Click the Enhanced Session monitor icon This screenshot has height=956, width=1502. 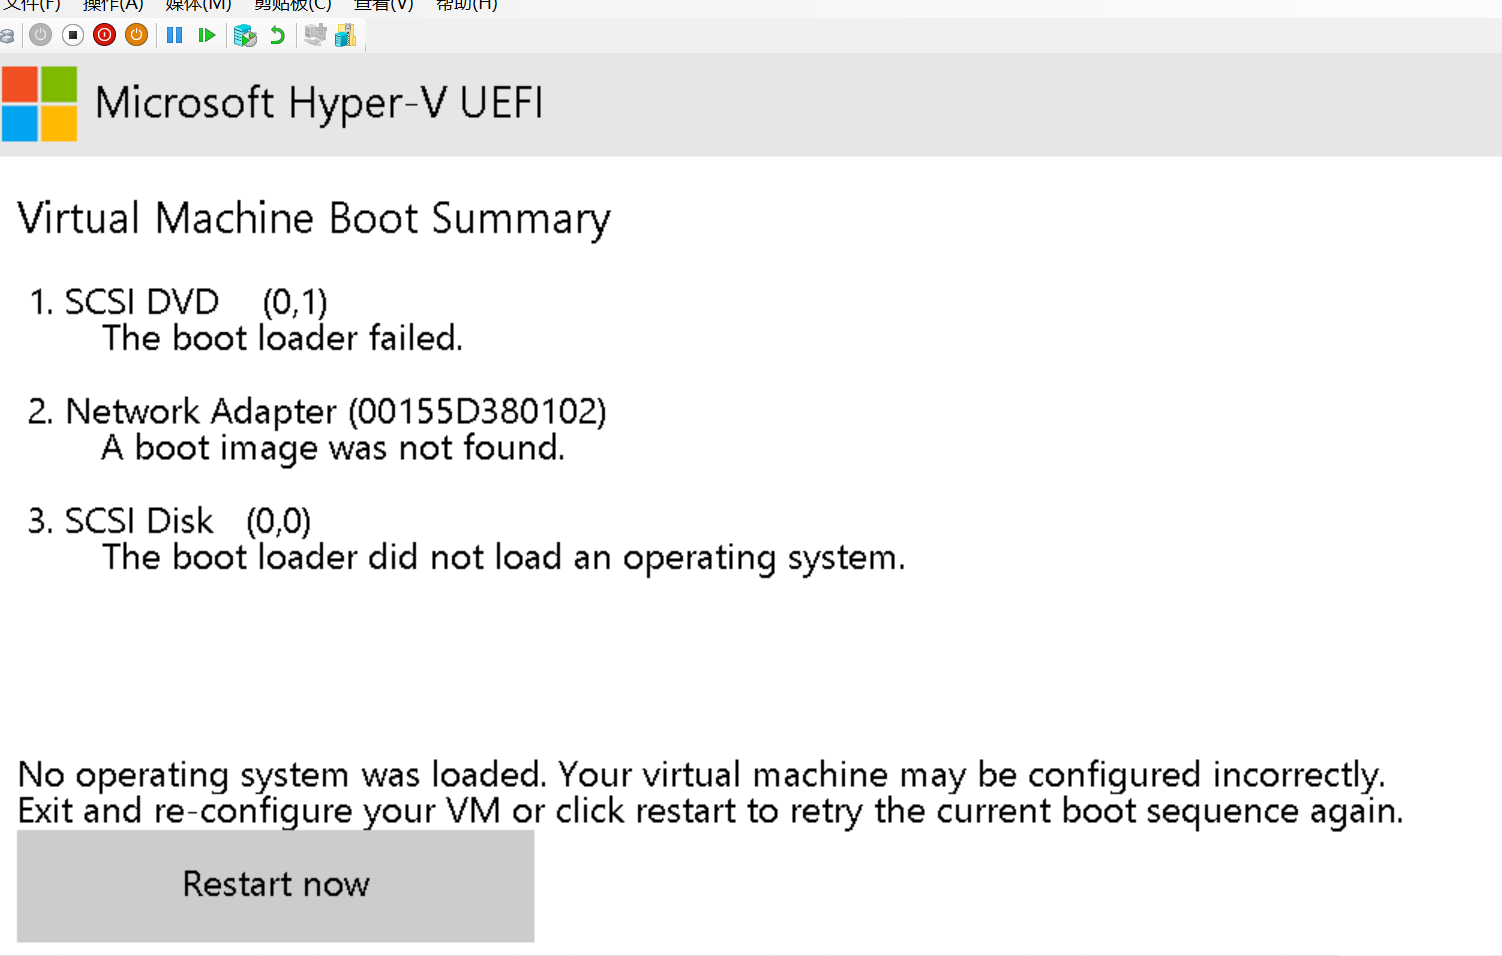(315, 35)
